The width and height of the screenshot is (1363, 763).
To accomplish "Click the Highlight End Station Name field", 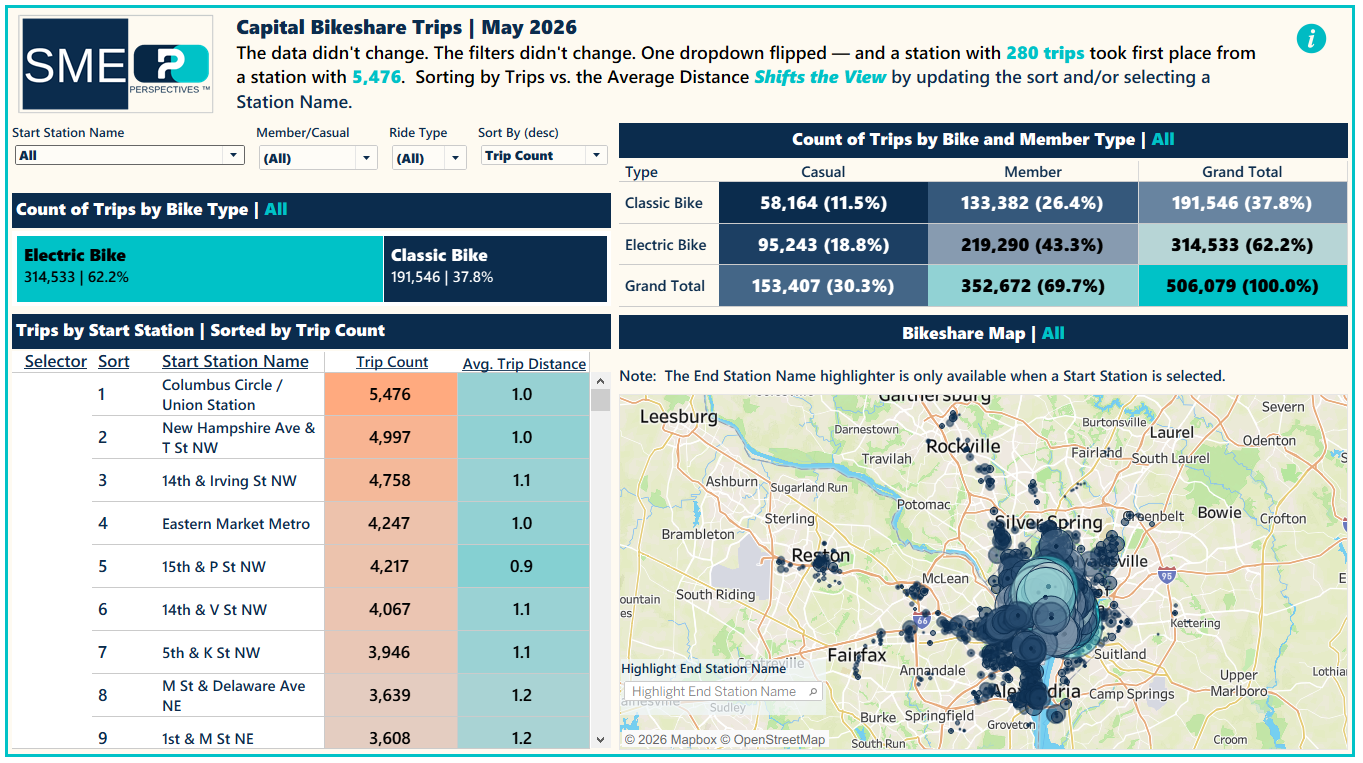I will (x=723, y=691).
